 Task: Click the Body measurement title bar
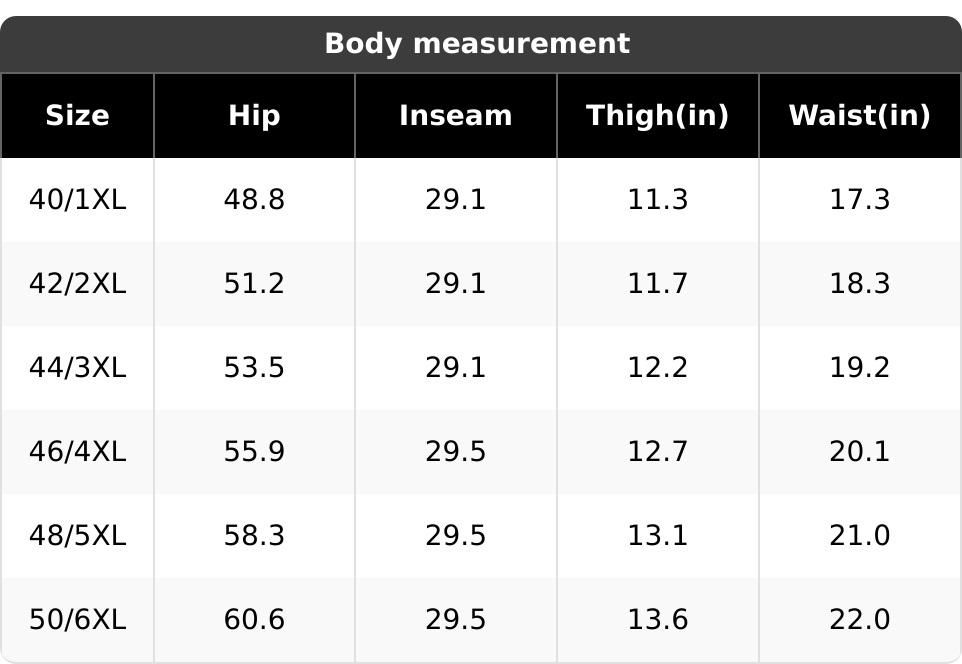[481, 44]
